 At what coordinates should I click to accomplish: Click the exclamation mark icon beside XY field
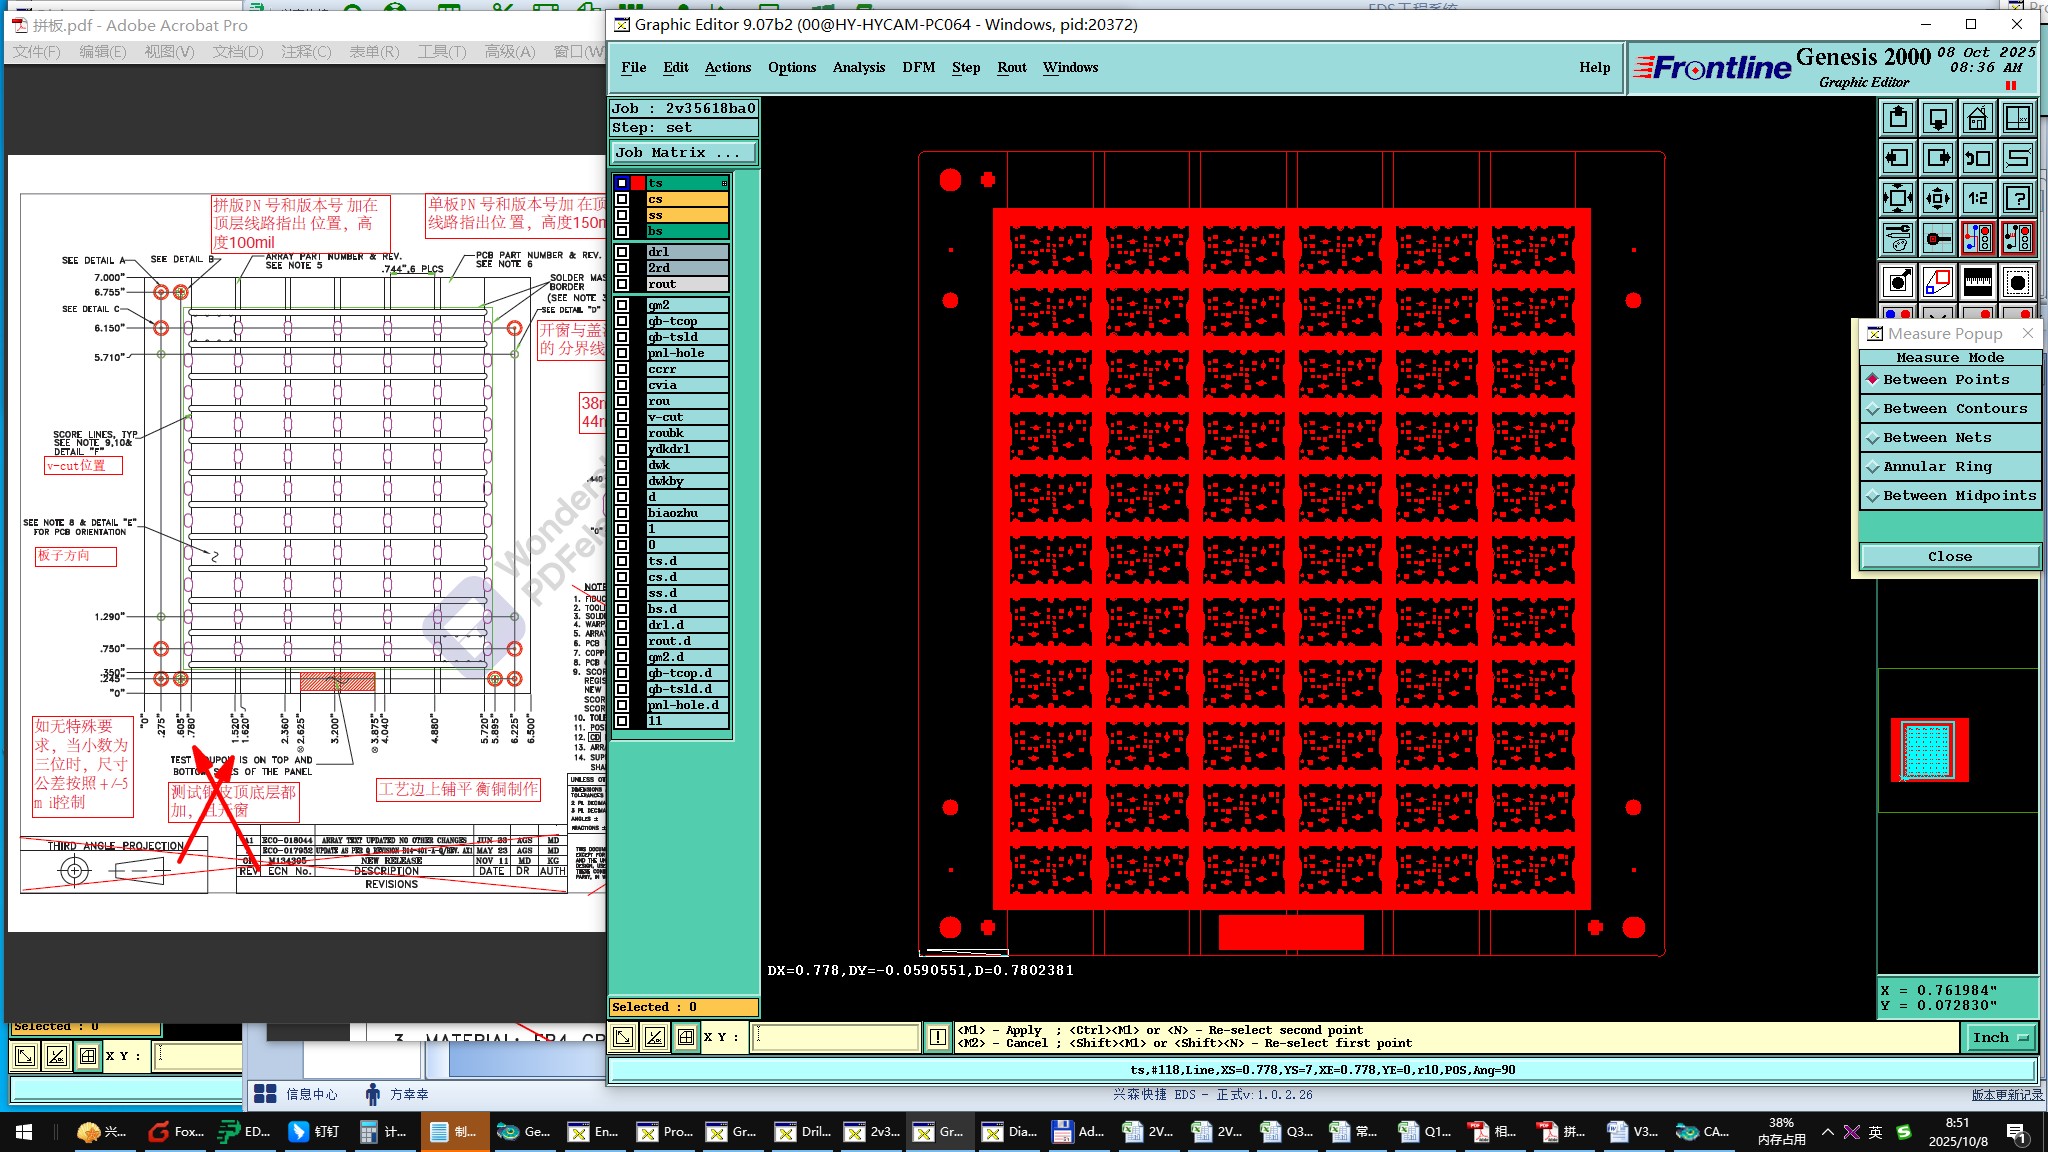click(x=937, y=1037)
